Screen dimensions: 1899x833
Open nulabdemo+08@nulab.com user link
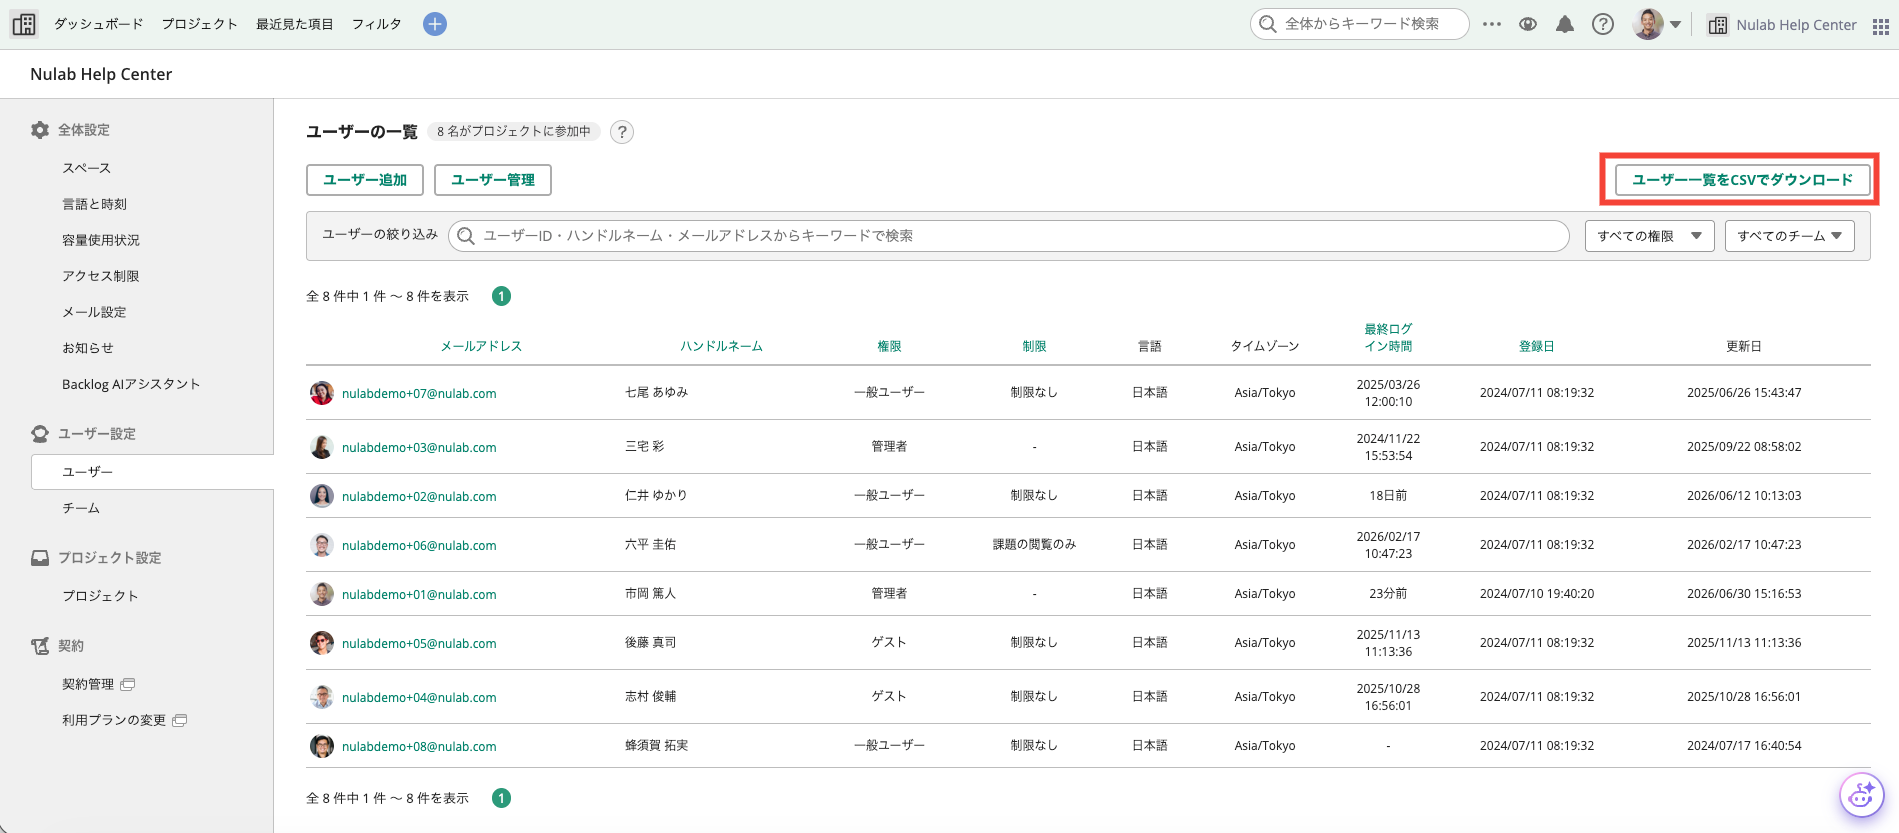coord(419,747)
